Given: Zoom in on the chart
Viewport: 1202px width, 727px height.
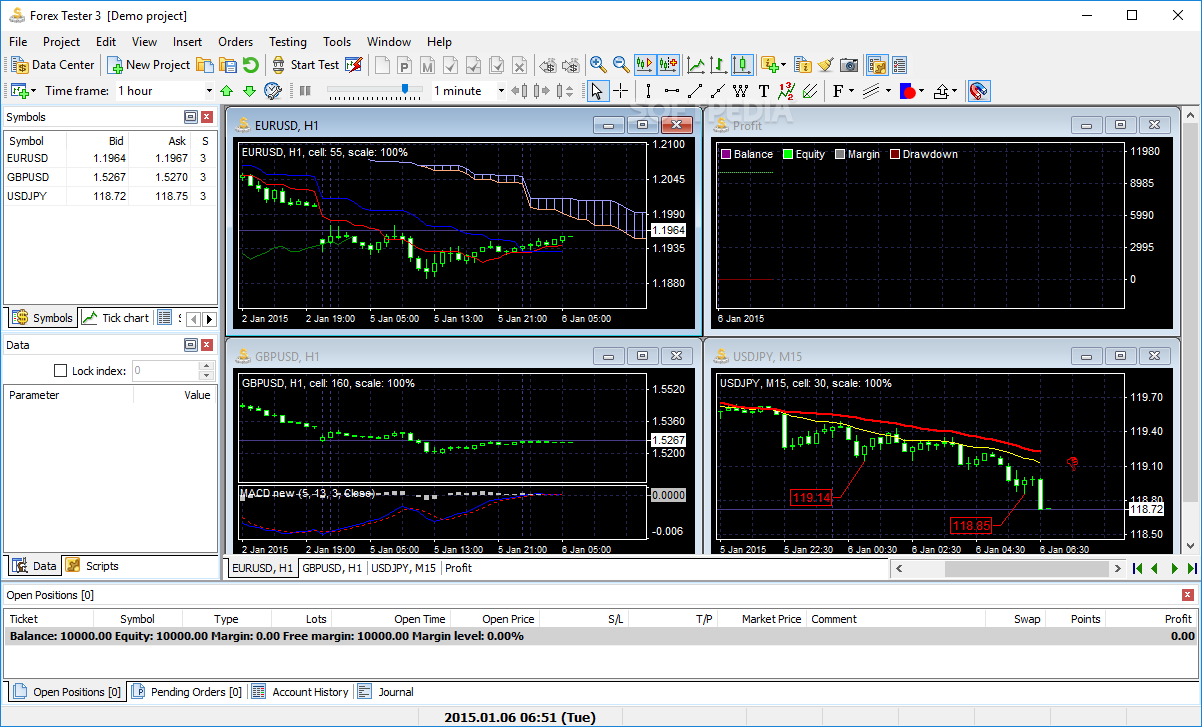Looking at the screenshot, I should coord(598,65).
